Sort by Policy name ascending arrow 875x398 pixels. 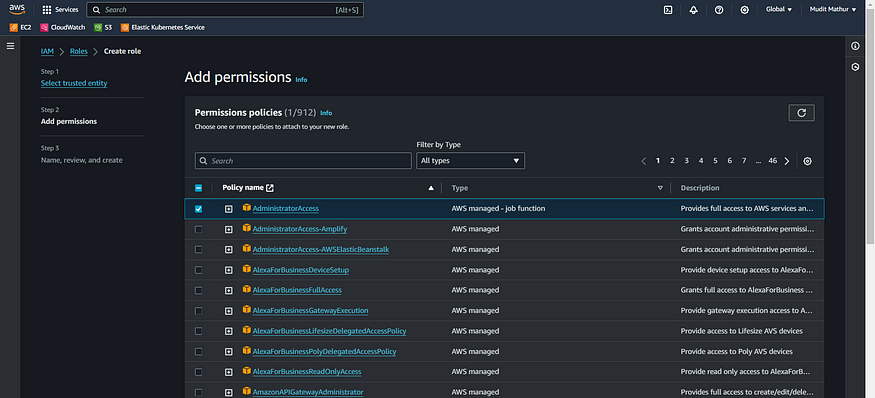431,188
